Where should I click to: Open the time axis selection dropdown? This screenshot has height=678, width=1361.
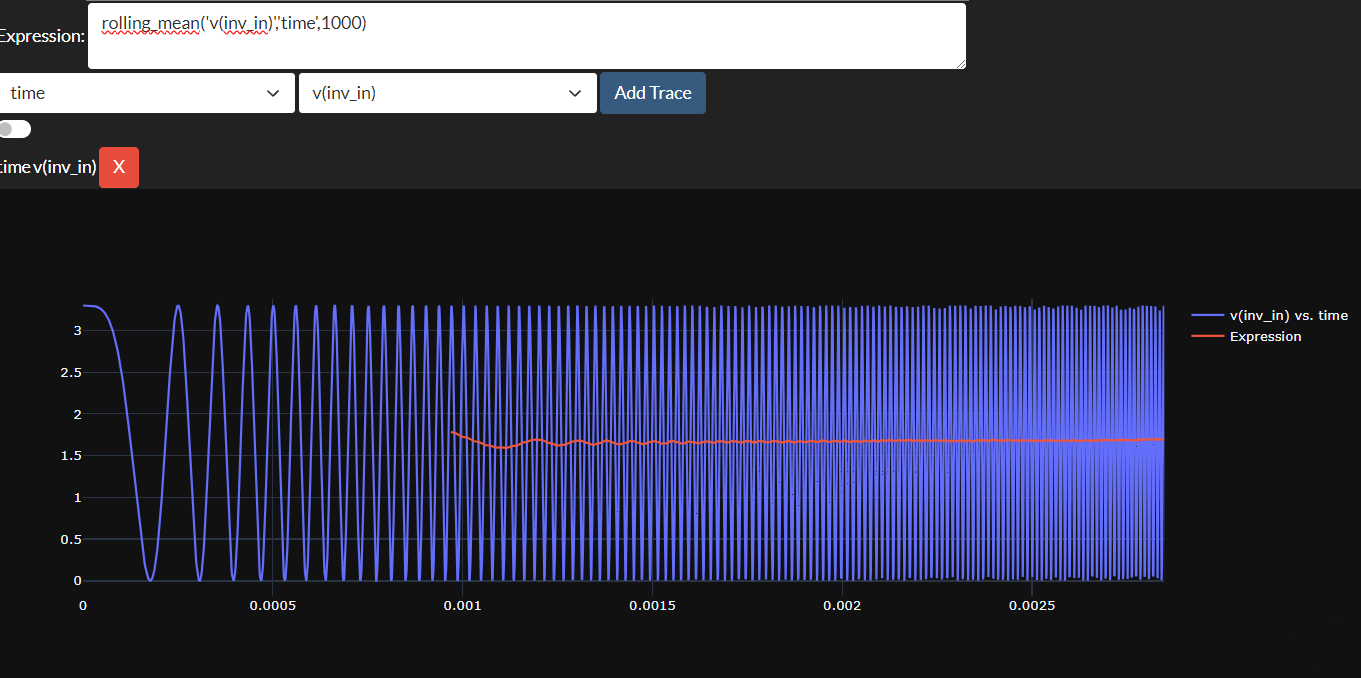(145, 93)
